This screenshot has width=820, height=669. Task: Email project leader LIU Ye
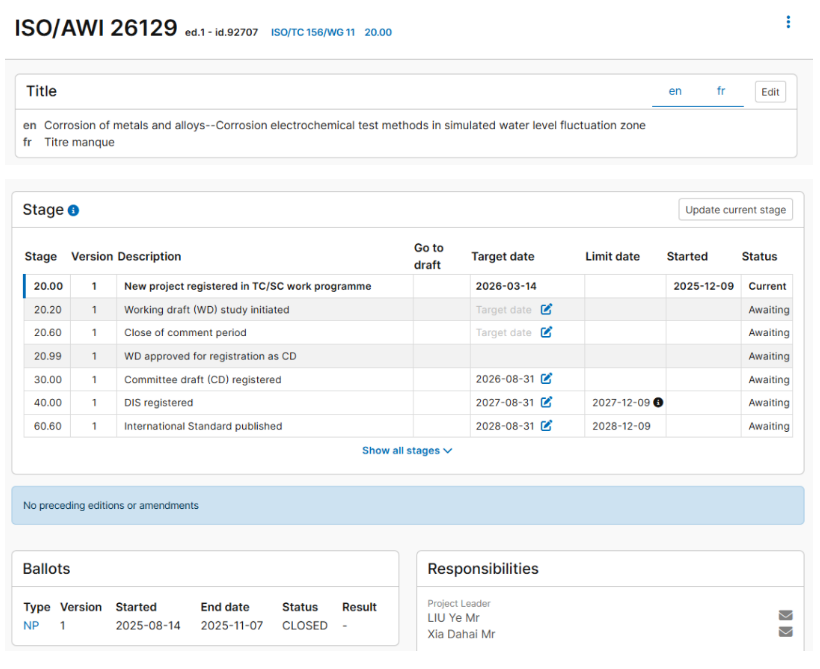pos(785,616)
